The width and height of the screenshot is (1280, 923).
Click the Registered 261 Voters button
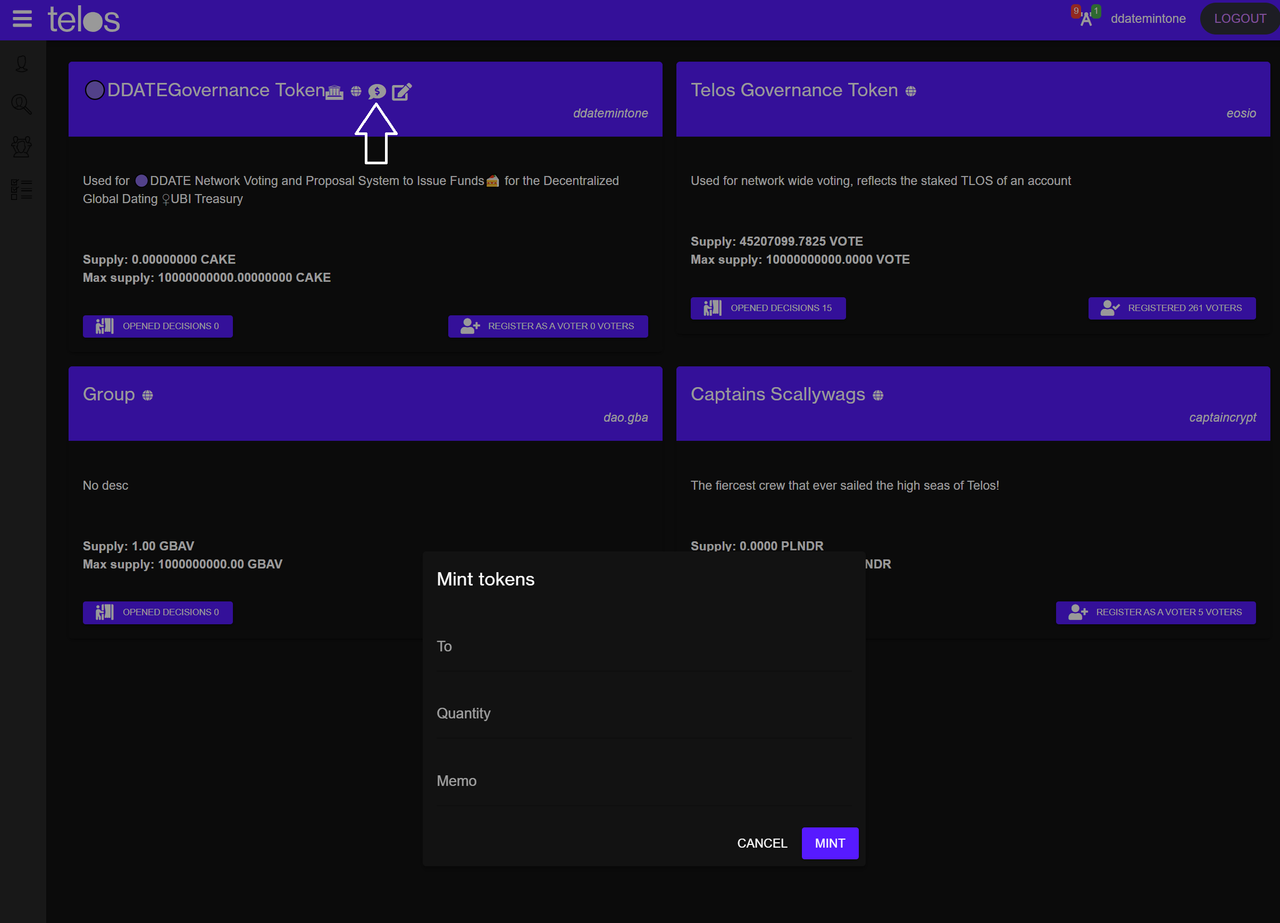[1172, 308]
